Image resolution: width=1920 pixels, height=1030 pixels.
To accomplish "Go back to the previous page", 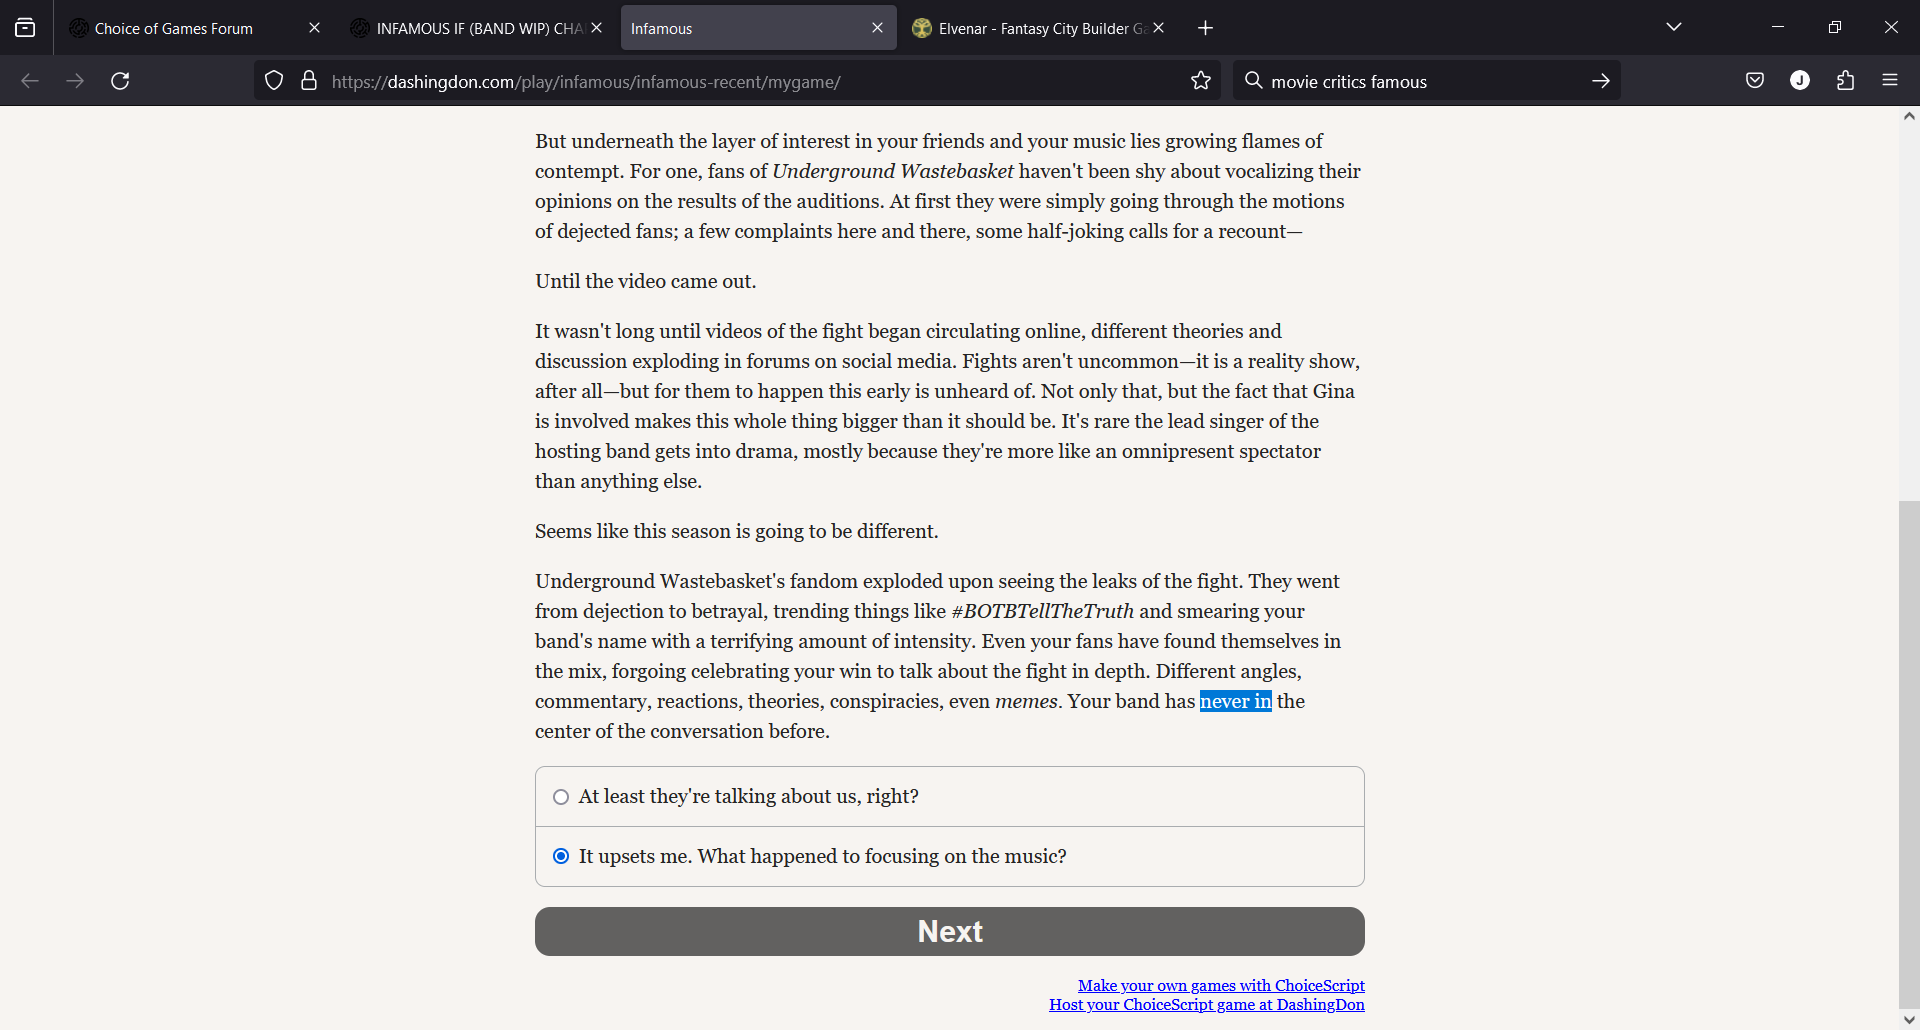I will point(30,81).
